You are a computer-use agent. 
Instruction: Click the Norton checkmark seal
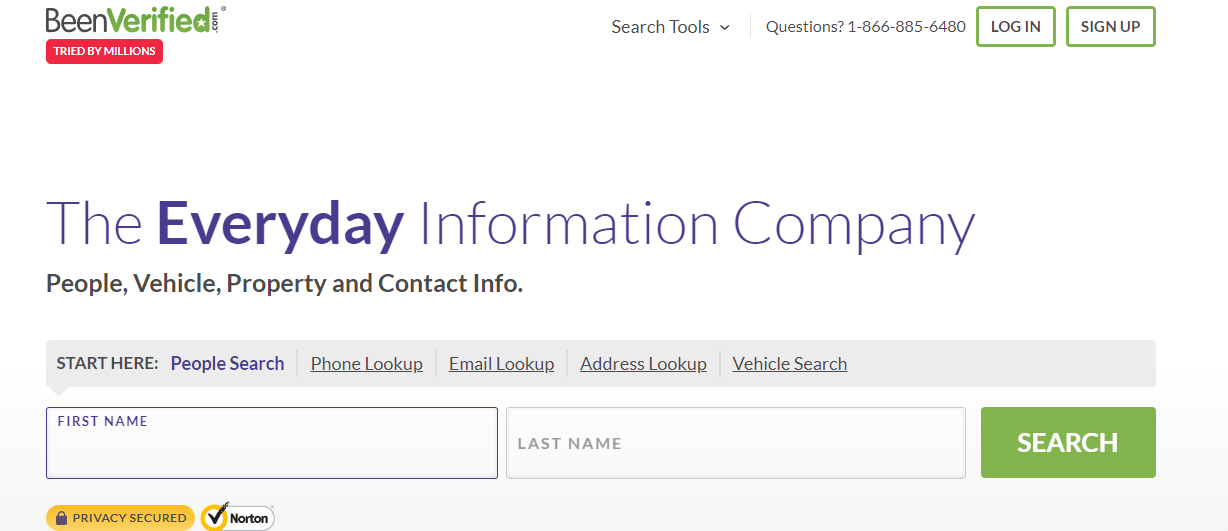tap(237, 518)
